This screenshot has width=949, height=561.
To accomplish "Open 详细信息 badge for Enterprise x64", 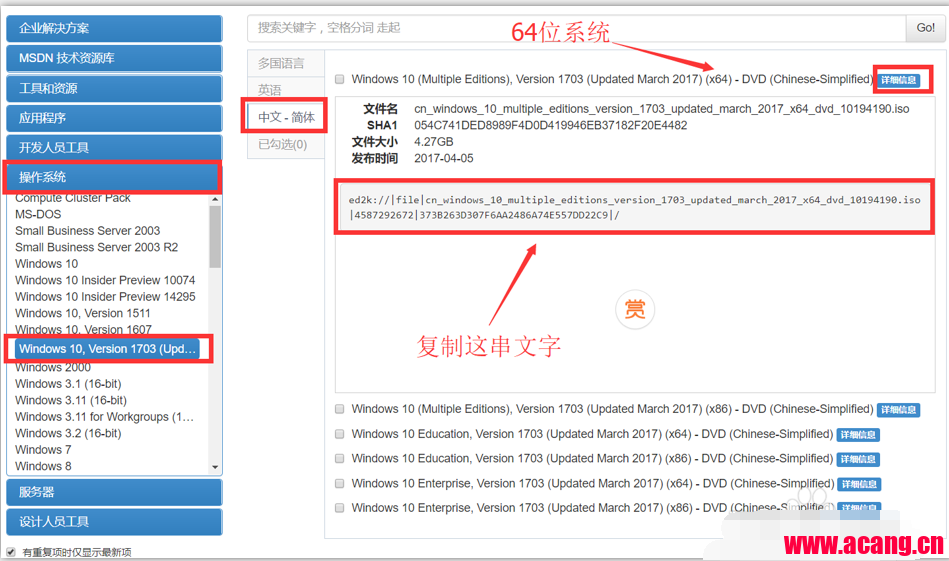I will click(859, 484).
